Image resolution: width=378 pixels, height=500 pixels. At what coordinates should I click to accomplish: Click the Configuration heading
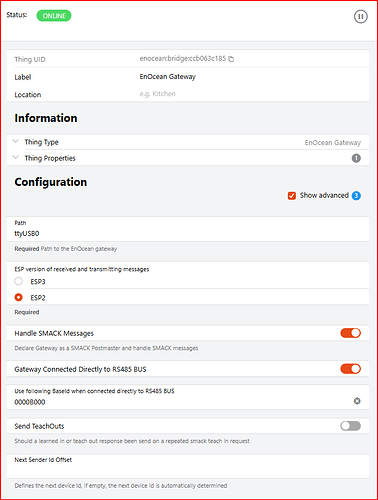click(51, 182)
